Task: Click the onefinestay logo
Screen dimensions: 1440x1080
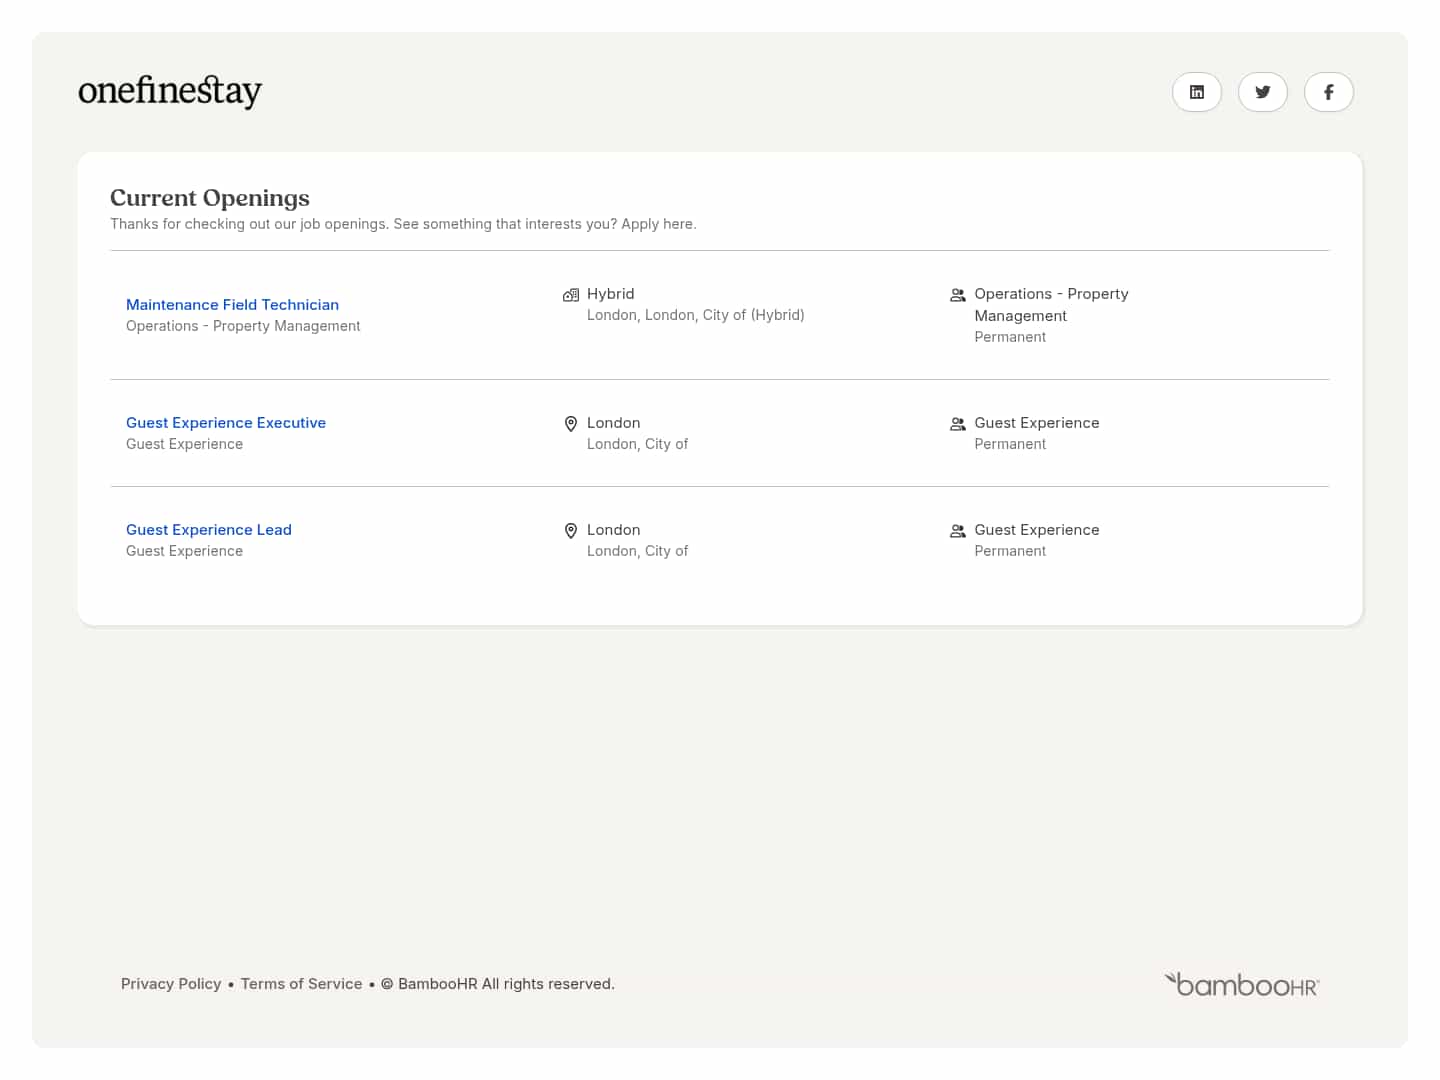Action: point(170,91)
